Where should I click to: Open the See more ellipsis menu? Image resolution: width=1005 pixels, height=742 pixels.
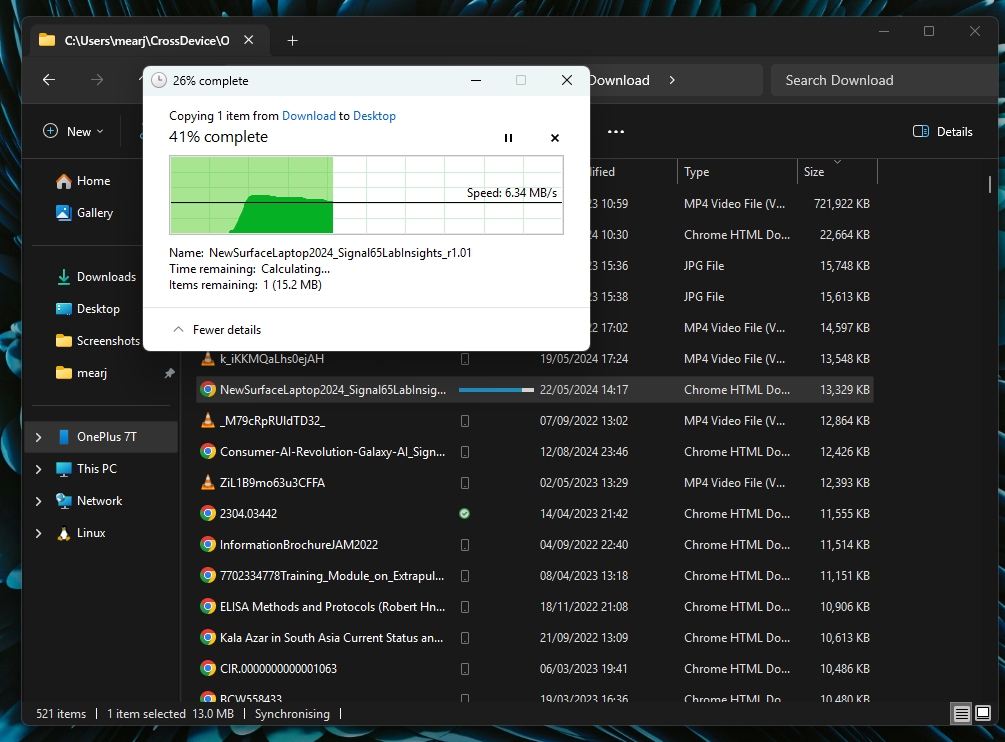pos(615,131)
